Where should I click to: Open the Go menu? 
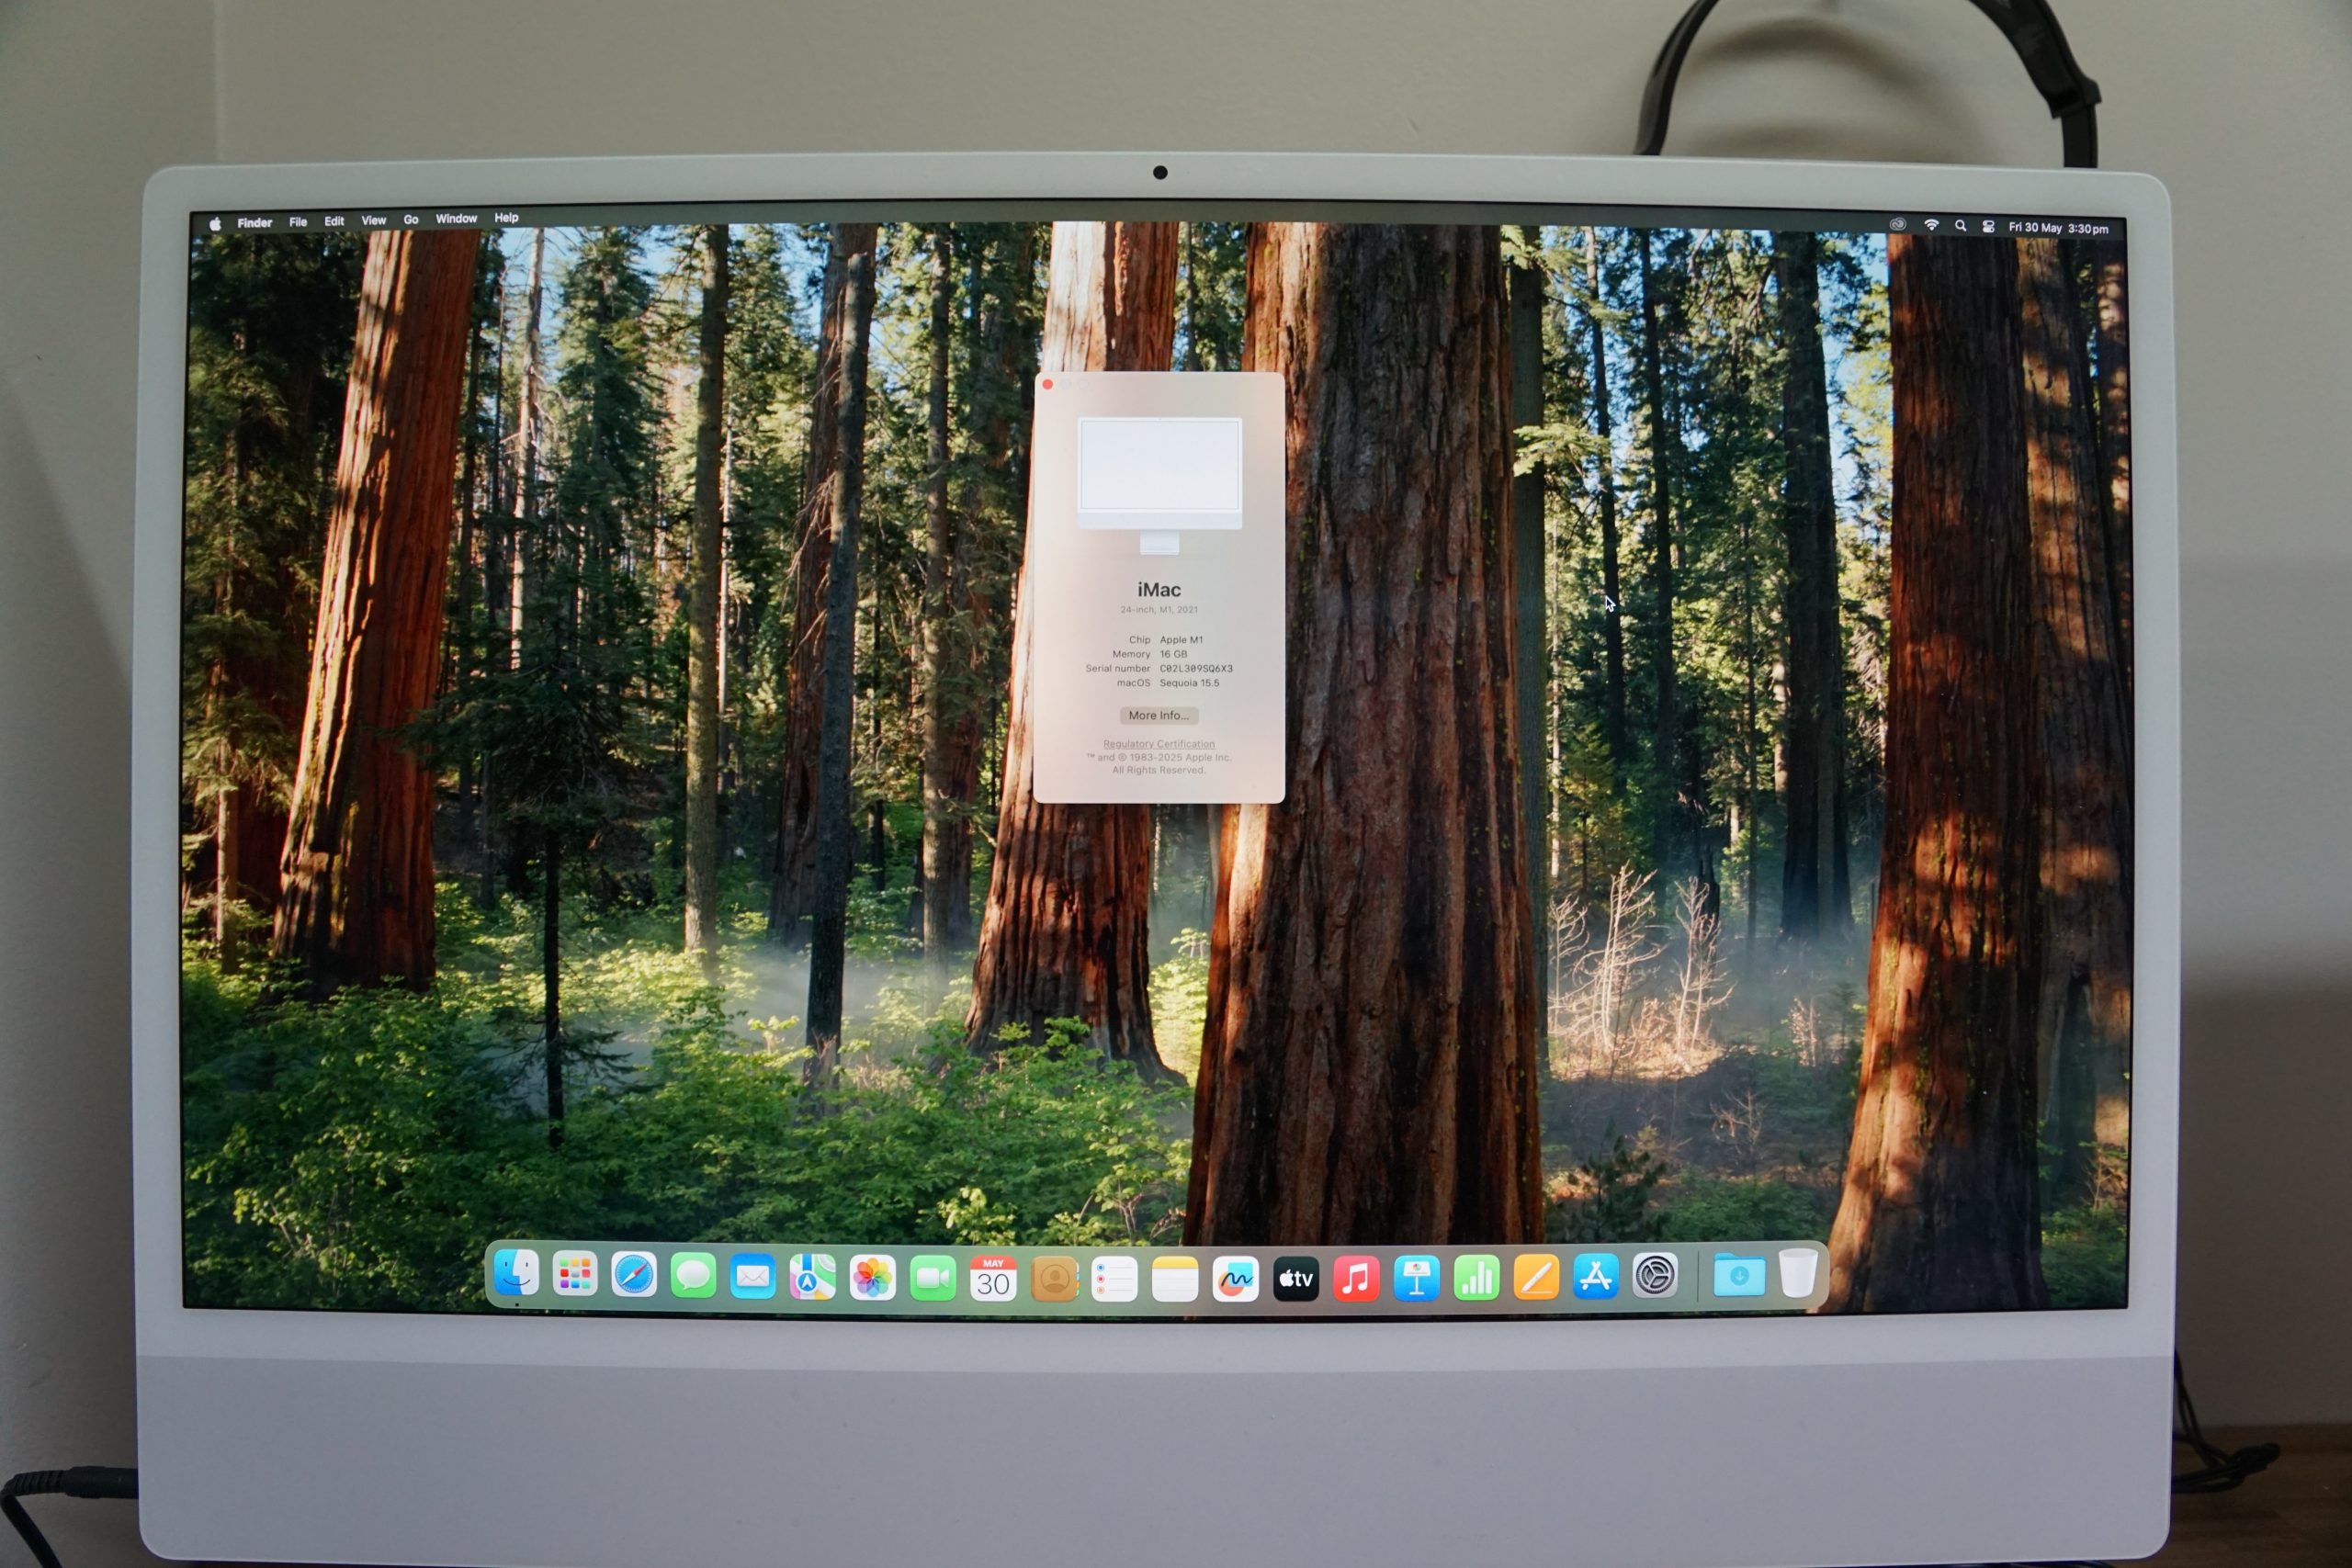(411, 220)
